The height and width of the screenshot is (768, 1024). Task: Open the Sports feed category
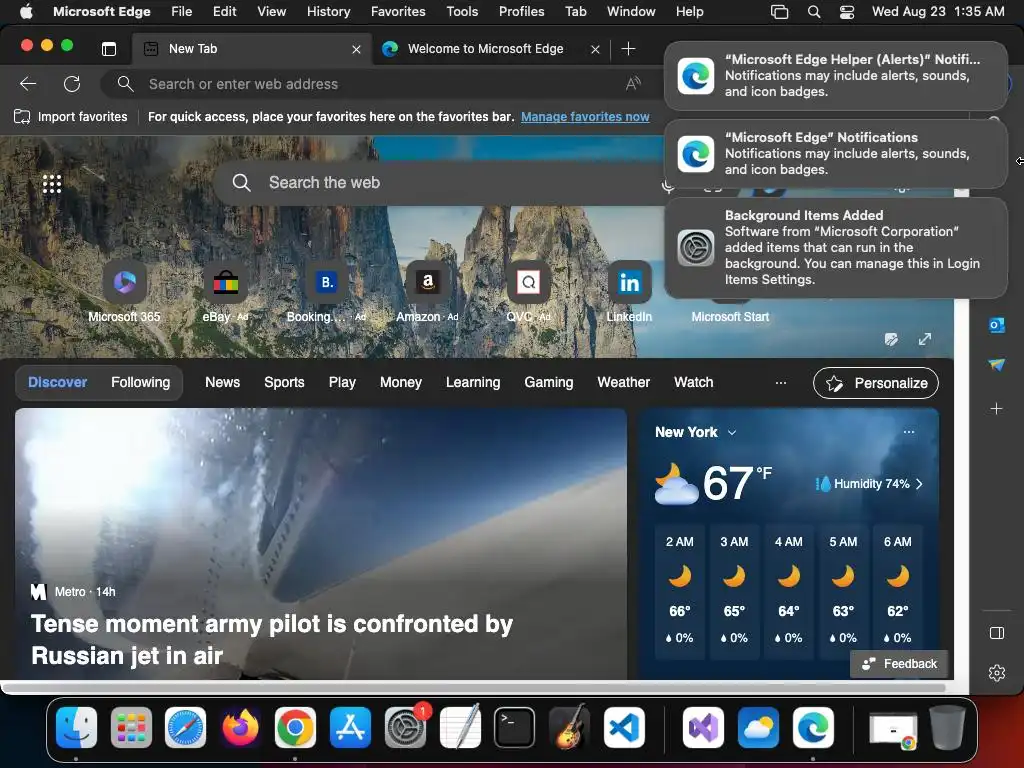point(284,383)
